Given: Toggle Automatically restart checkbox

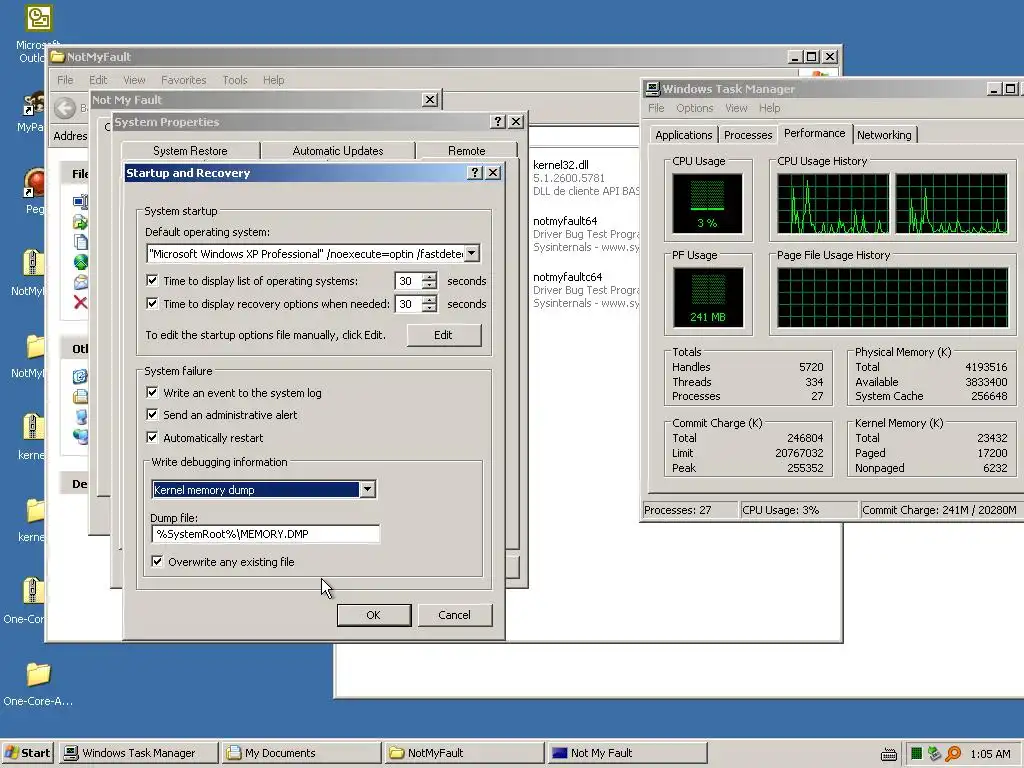Looking at the screenshot, I should click(x=152, y=438).
